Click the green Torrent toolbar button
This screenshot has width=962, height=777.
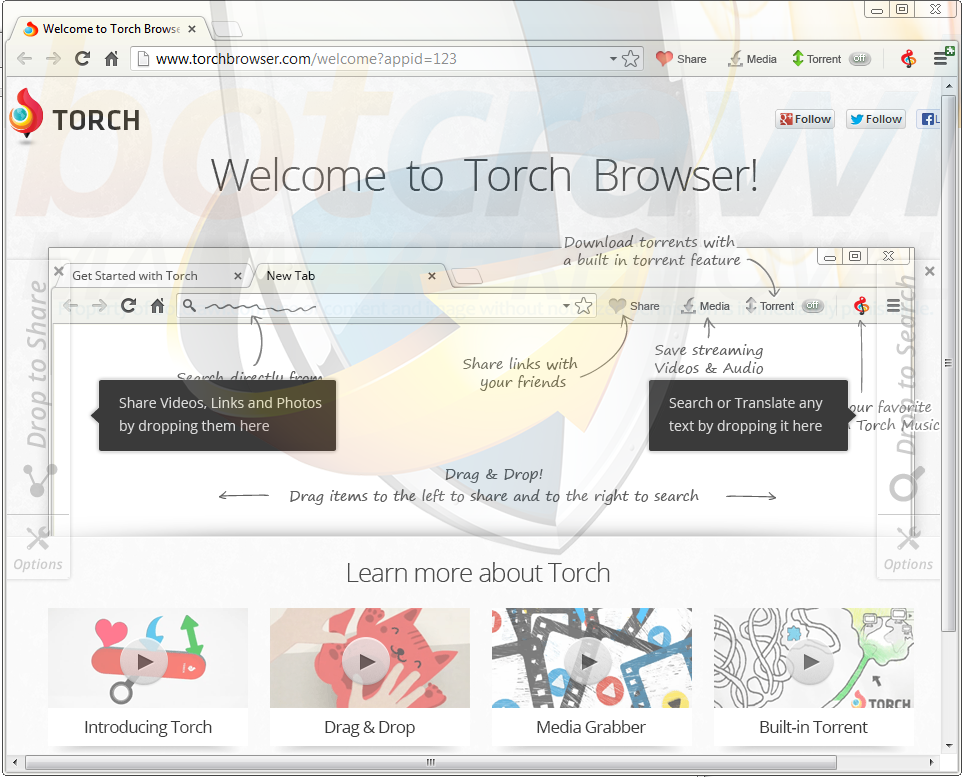817,59
